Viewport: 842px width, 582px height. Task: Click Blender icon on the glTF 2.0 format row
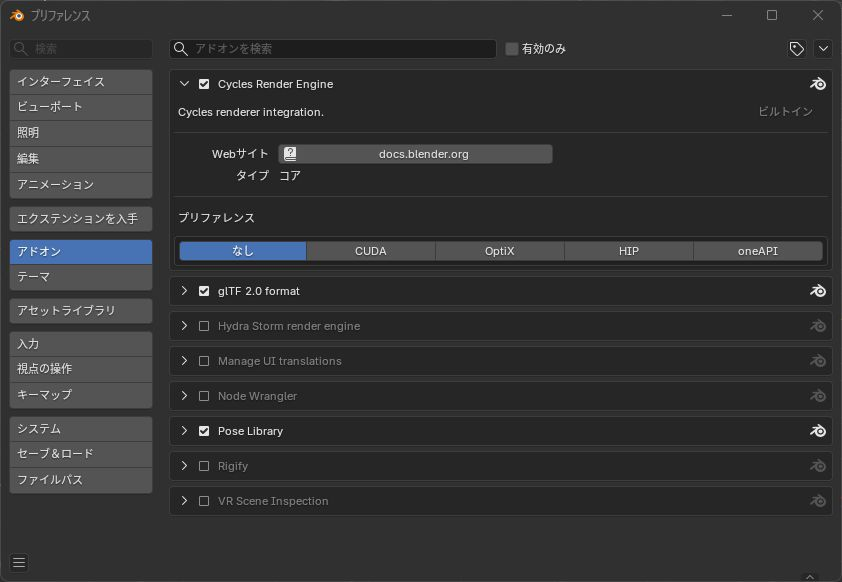(x=818, y=291)
